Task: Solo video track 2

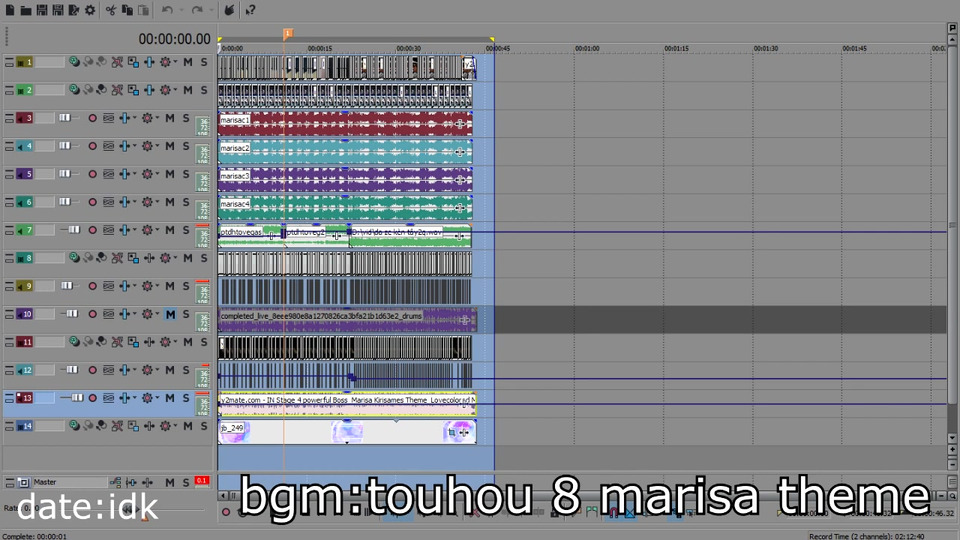Action: 204,90
